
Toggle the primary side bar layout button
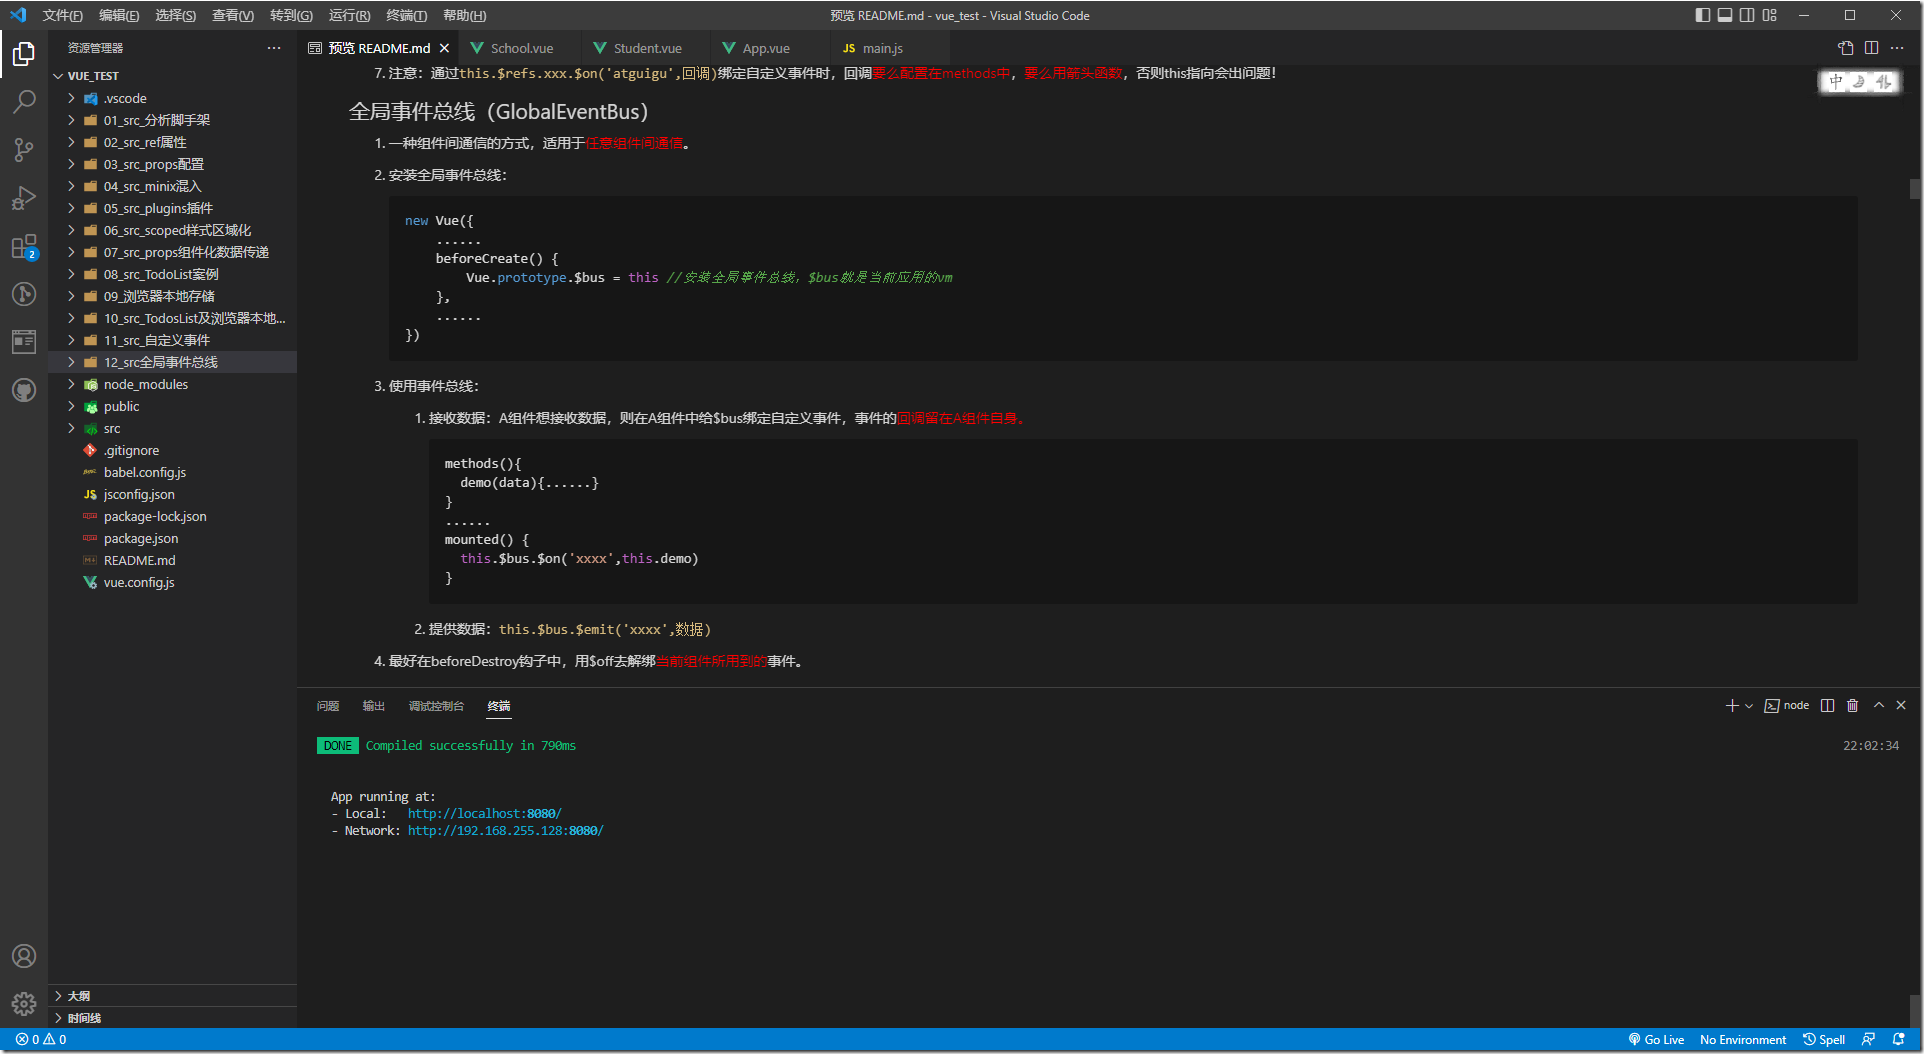coord(1702,15)
